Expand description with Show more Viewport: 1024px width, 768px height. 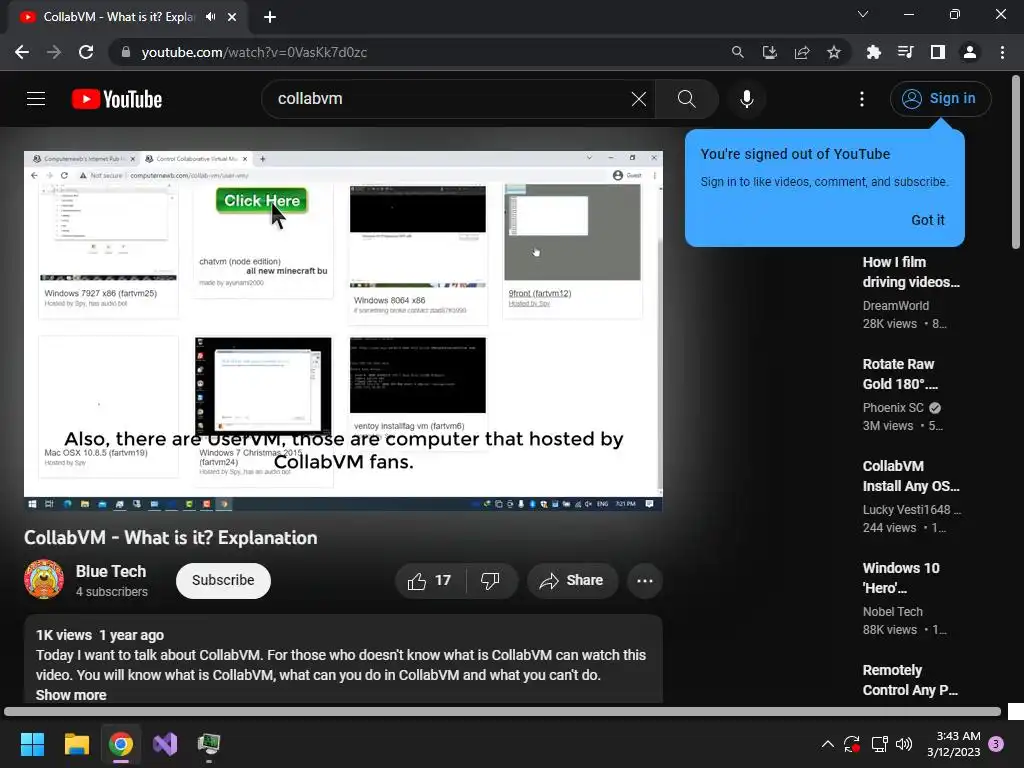pos(71,695)
